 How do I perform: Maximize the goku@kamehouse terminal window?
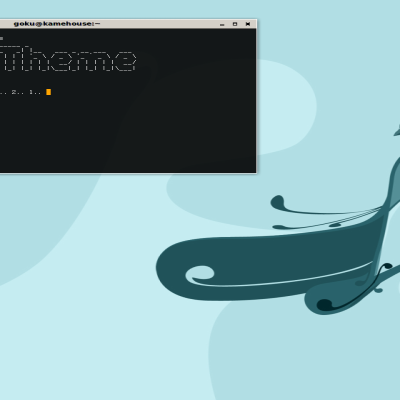pyautogui.click(x=235, y=24)
